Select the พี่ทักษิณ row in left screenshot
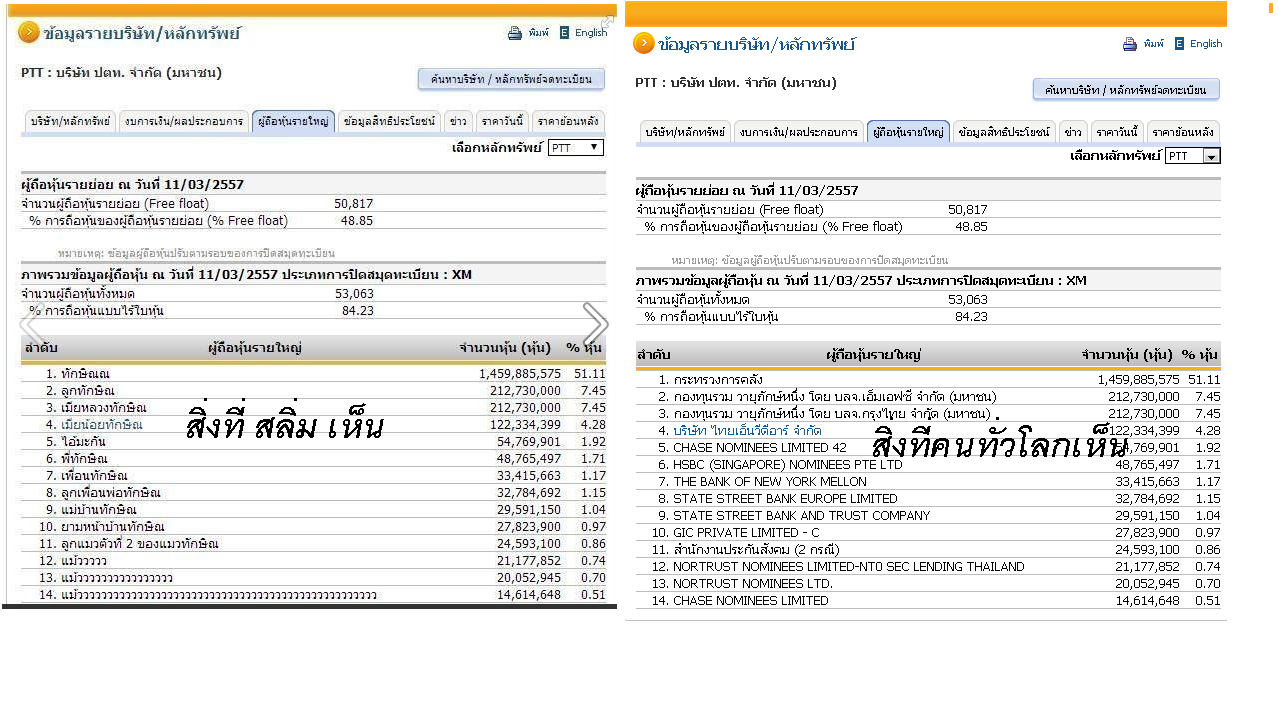1278x724 pixels. pyautogui.click(x=313, y=458)
